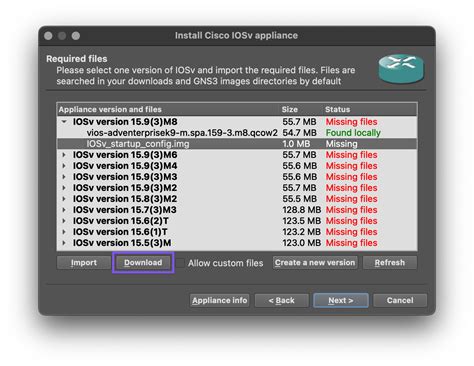The image size is (474, 366).
Task: Expand IOSv version 15.9(3)M4
Action: coord(64,166)
